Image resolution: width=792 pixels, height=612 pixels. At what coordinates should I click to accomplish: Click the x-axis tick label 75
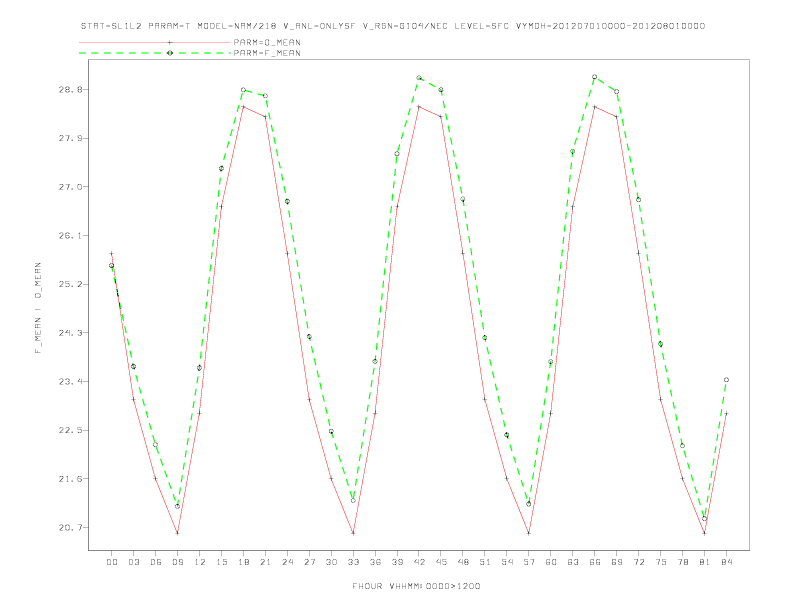[661, 562]
